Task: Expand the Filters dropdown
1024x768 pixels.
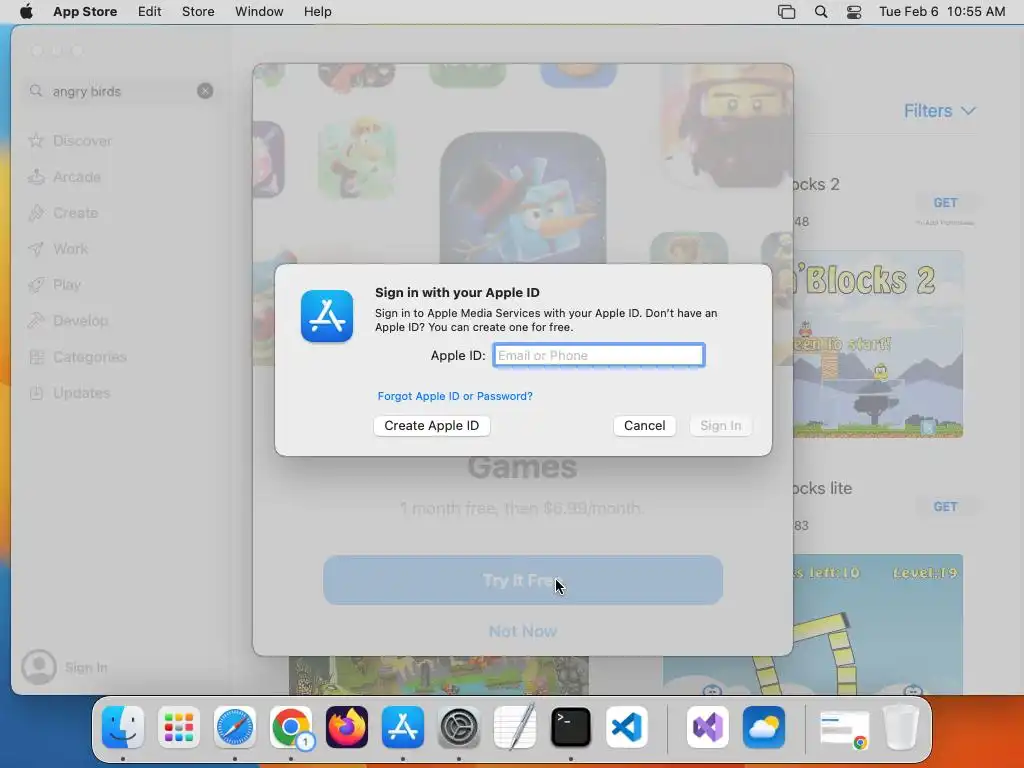Action: 939,111
